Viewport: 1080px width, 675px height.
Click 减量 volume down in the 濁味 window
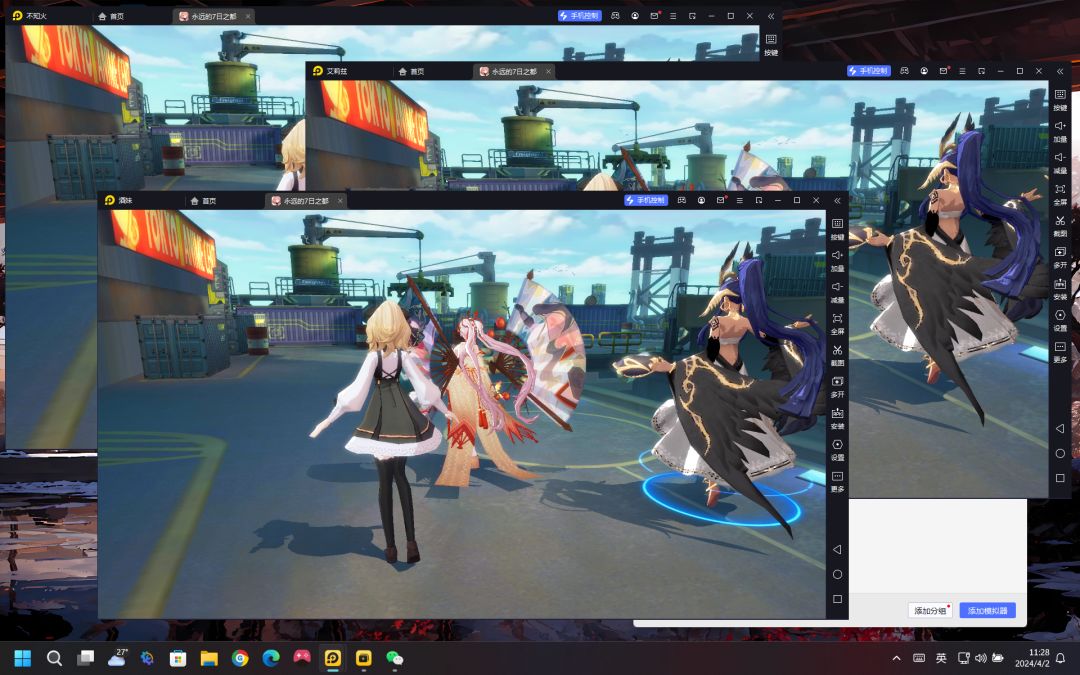tap(837, 292)
